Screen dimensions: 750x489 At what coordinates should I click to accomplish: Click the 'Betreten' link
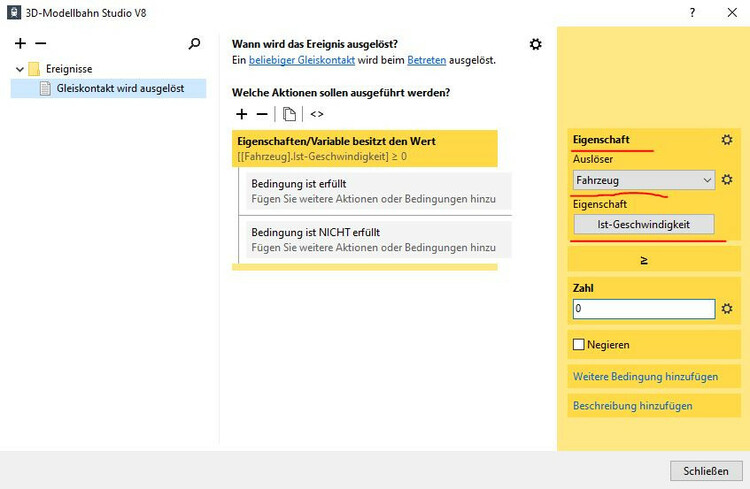(426, 60)
